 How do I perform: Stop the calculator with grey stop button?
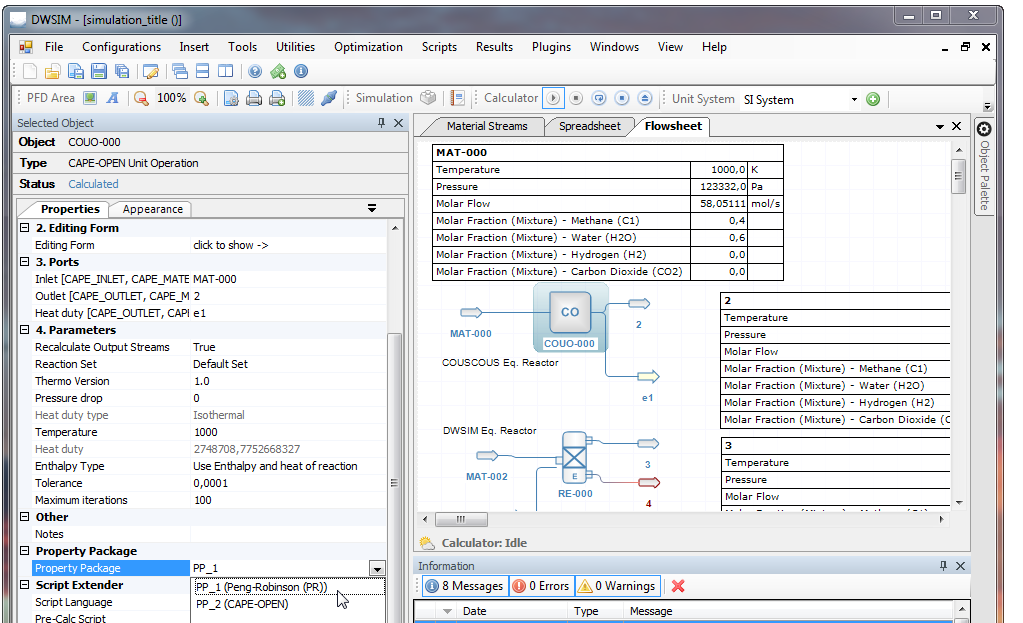click(x=576, y=98)
